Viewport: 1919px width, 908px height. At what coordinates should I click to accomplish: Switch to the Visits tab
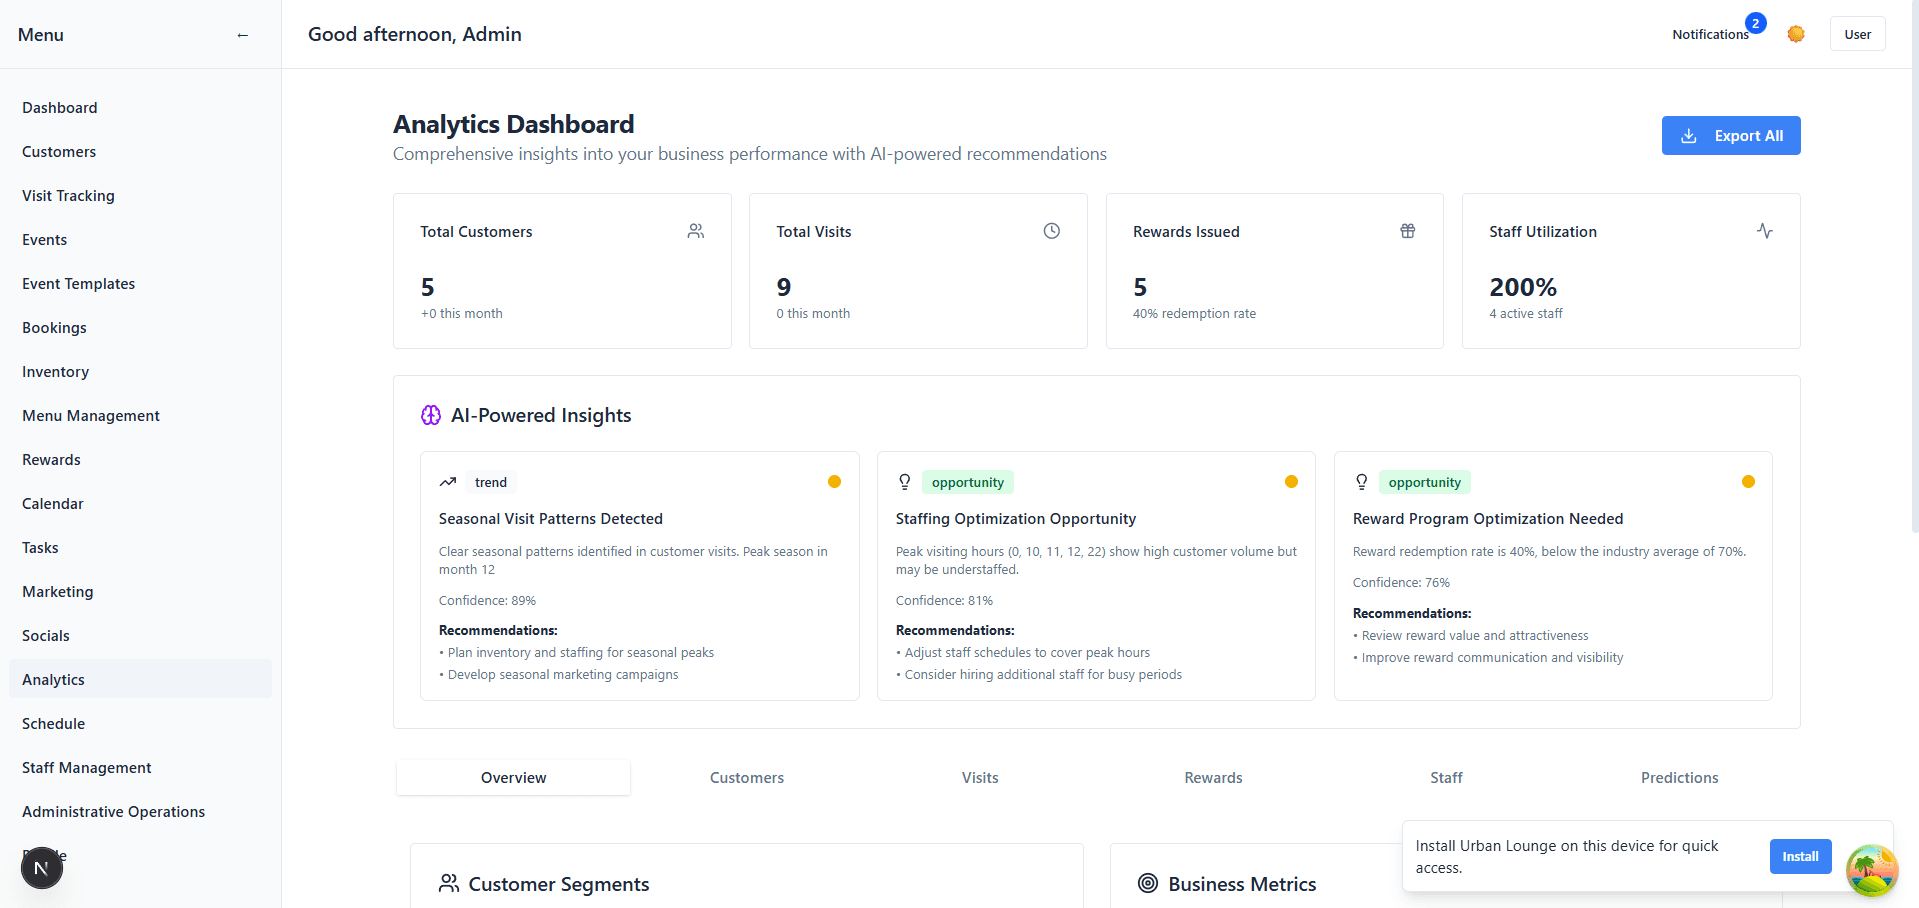pyautogui.click(x=980, y=778)
